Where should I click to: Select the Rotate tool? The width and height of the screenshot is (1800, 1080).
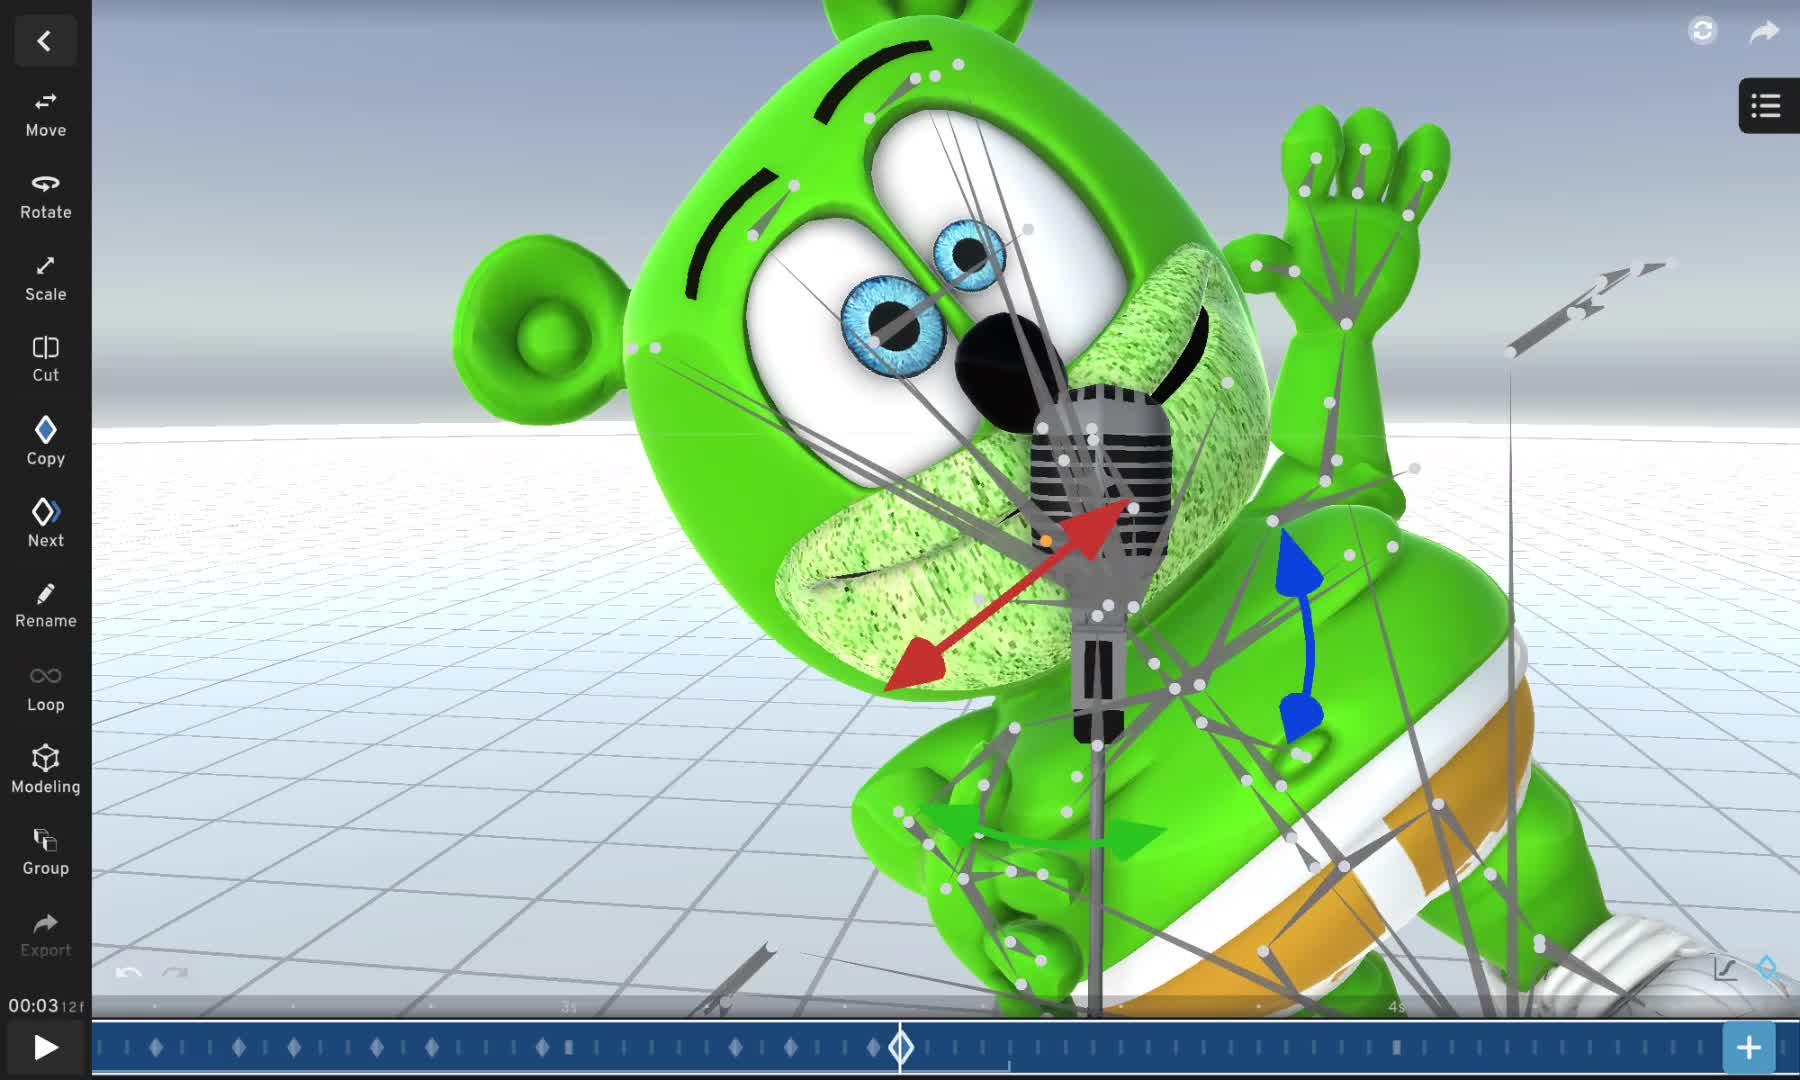pyautogui.click(x=45, y=196)
